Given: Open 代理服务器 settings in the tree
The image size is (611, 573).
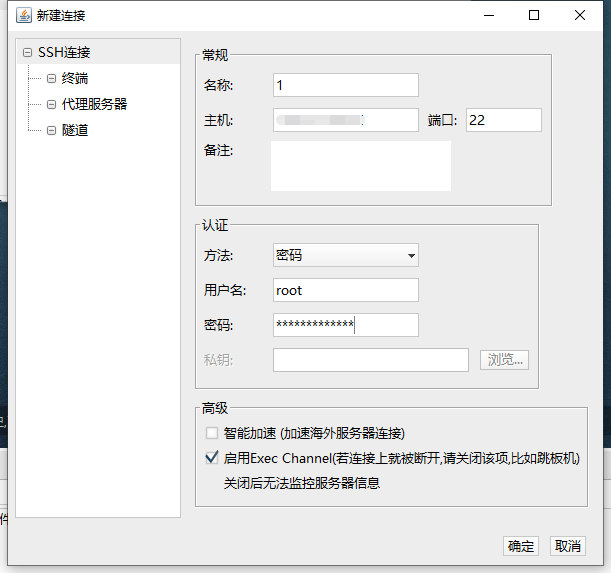Looking at the screenshot, I should click(x=94, y=104).
